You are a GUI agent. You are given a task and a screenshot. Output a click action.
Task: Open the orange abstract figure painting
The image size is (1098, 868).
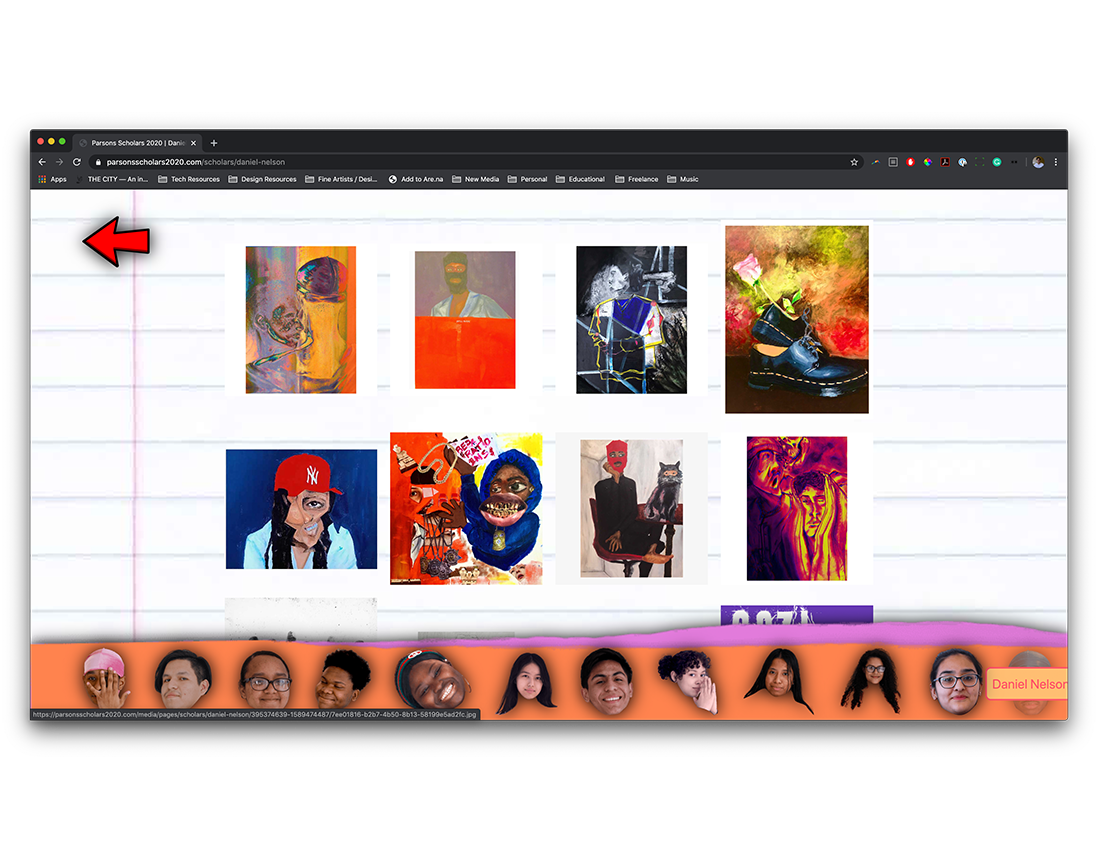click(x=300, y=319)
